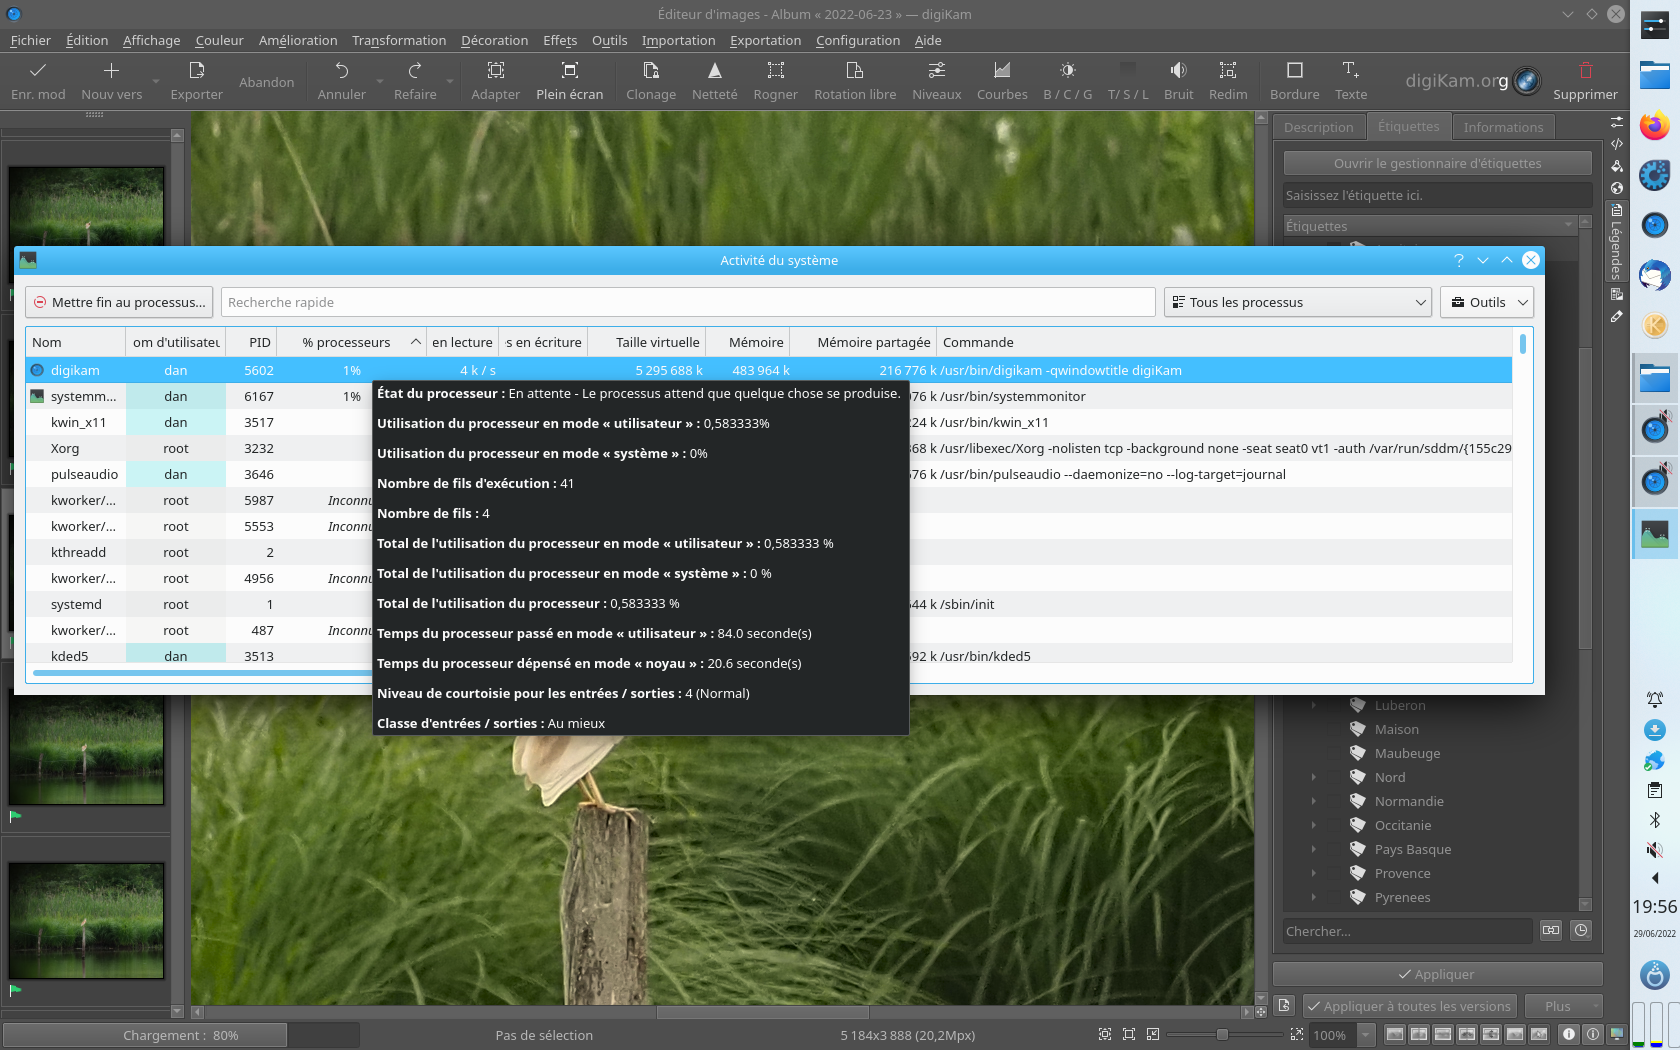Screen dimensions: 1680x1050
Task: Tick the Maubeuge tag checkbox
Action: [x=1335, y=754]
